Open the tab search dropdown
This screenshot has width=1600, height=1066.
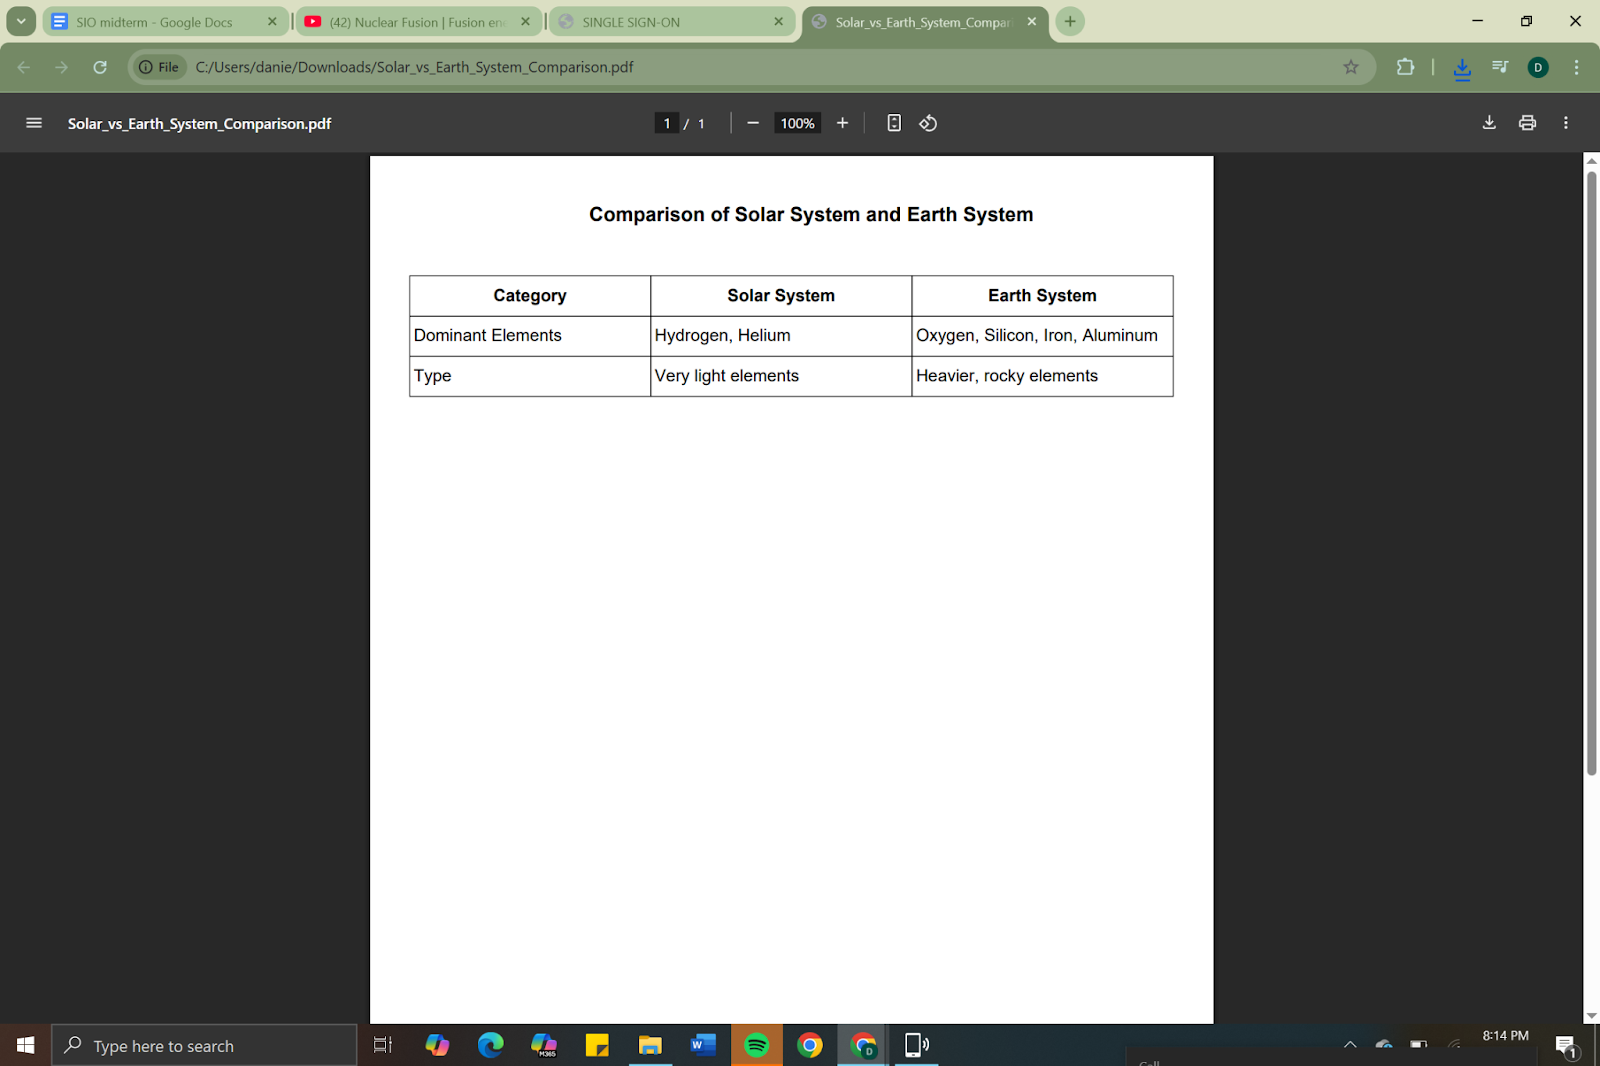[20, 21]
